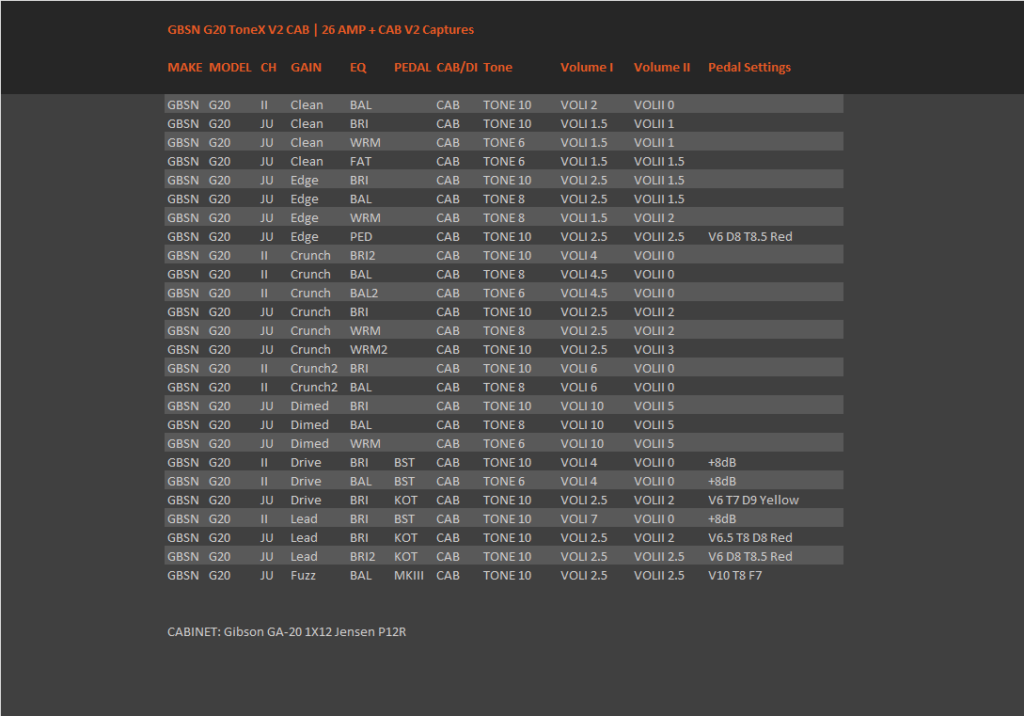The height and width of the screenshot is (716, 1024).
Task: Click the 'CABINET: Gibson GA-20 1X12 Jensen P12R' note
Action: pos(287,632)
